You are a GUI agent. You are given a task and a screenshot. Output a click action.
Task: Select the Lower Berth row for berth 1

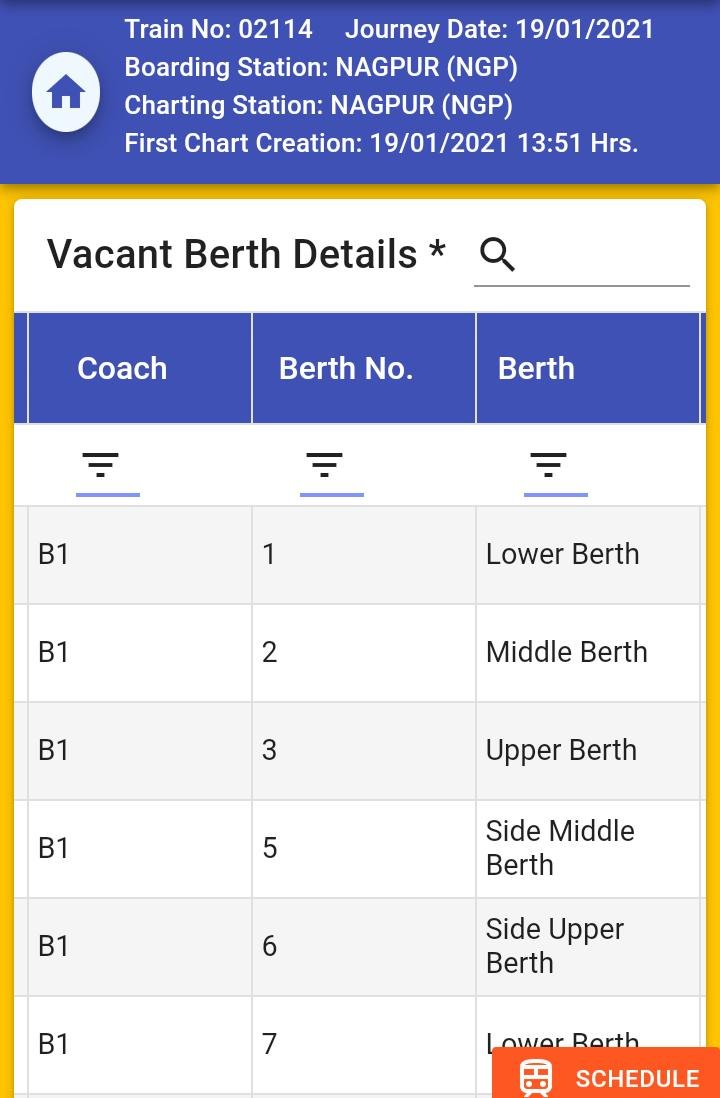click(x=562, y=554)
